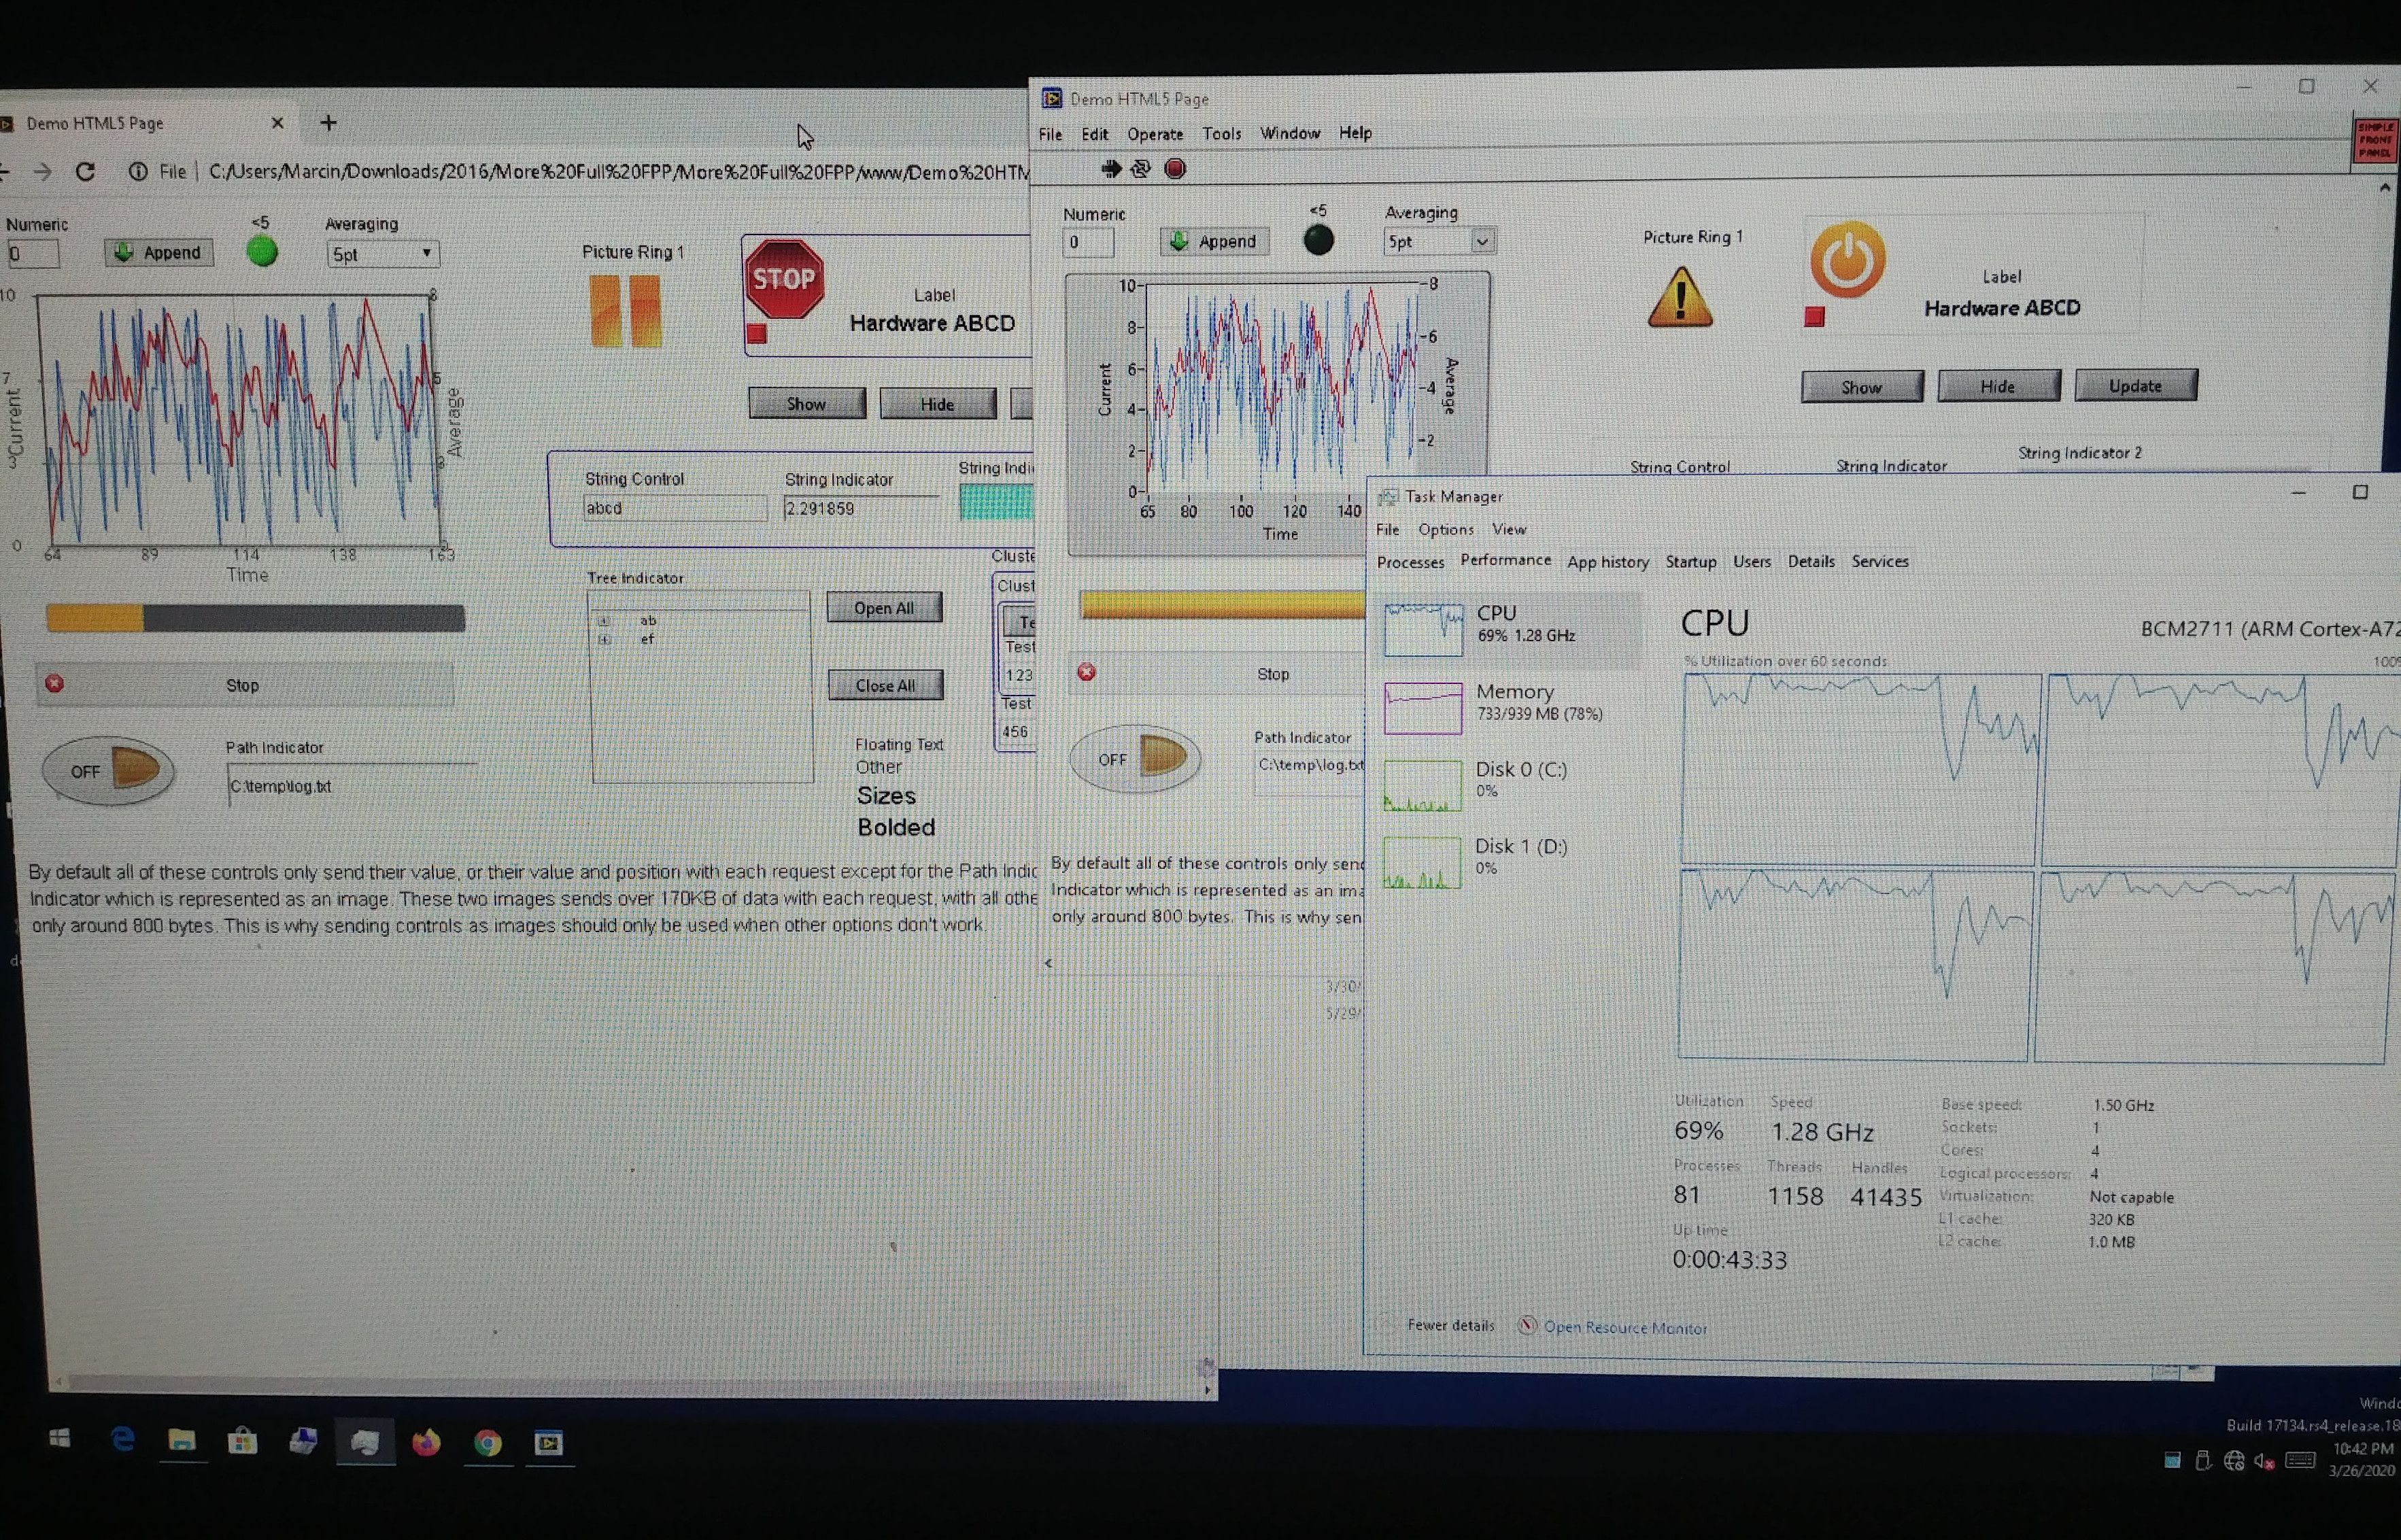Click the Hide button in left demo panel
Screen dimensions: 2401x1540
tap(936, 406)
